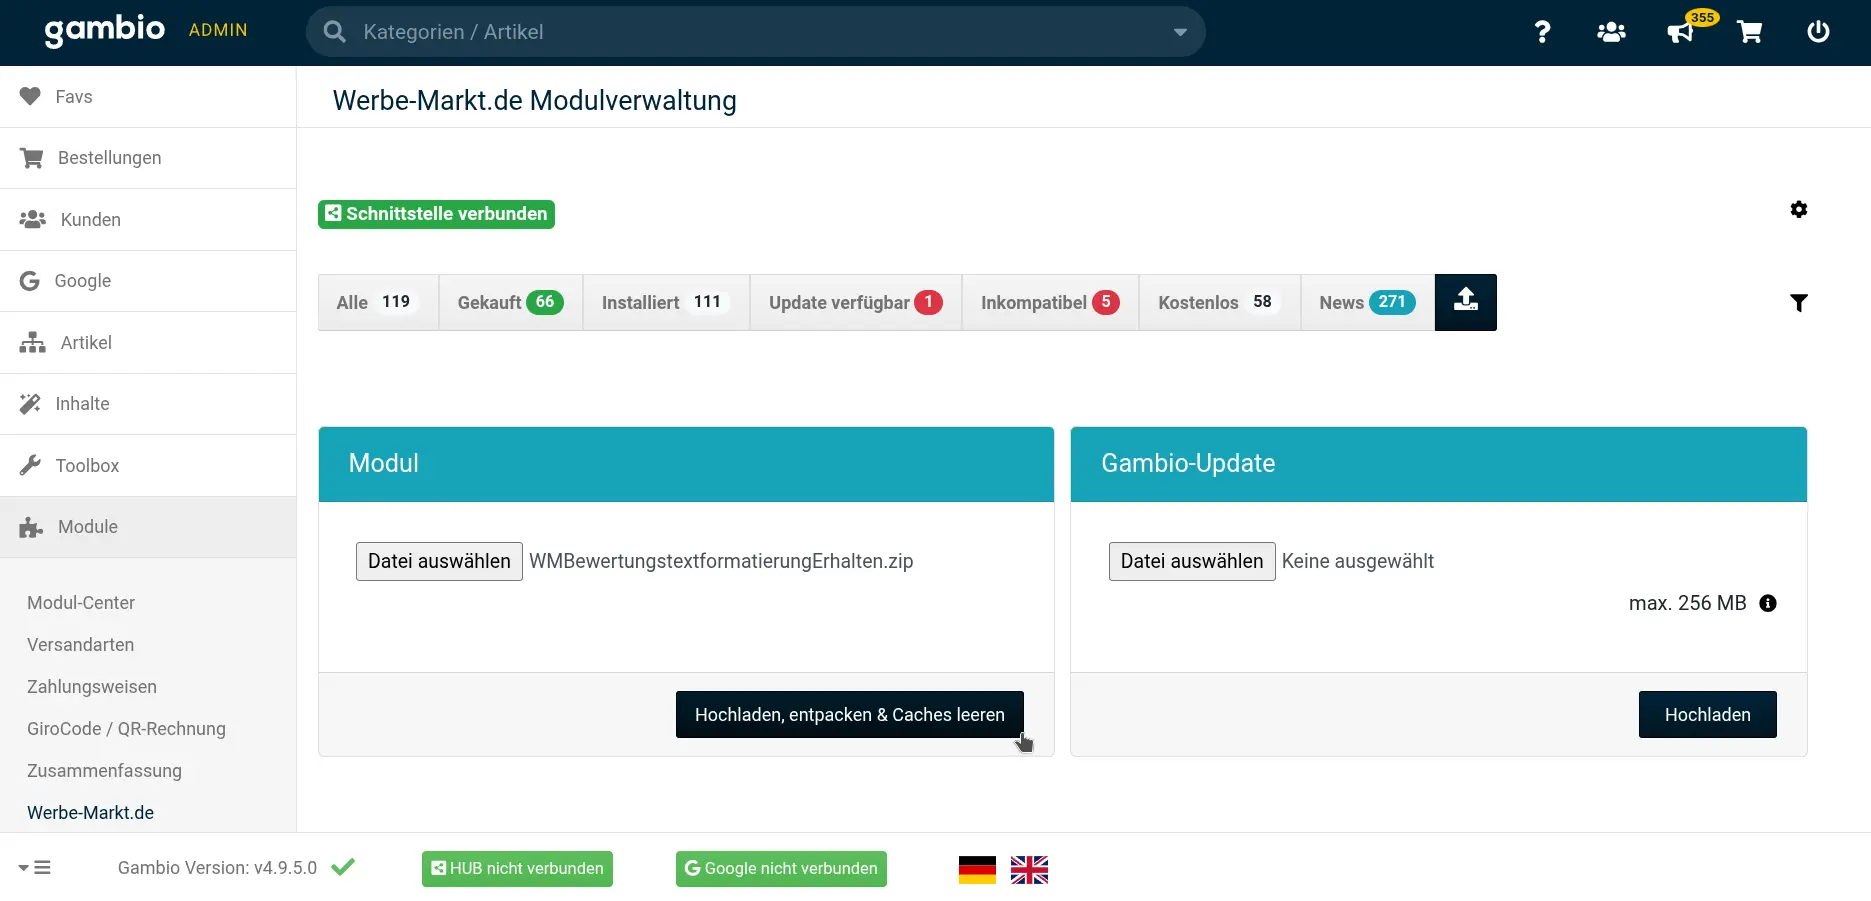Screen dimensions: 1871x901
Task: Open Kunden menu
Action: click(x=148, y=220)
